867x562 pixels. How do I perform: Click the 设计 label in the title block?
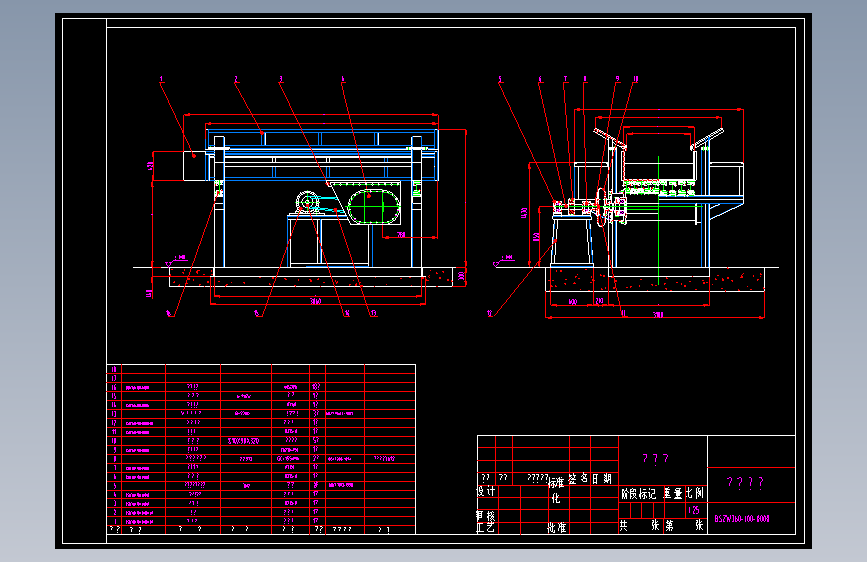coord(486,491)
